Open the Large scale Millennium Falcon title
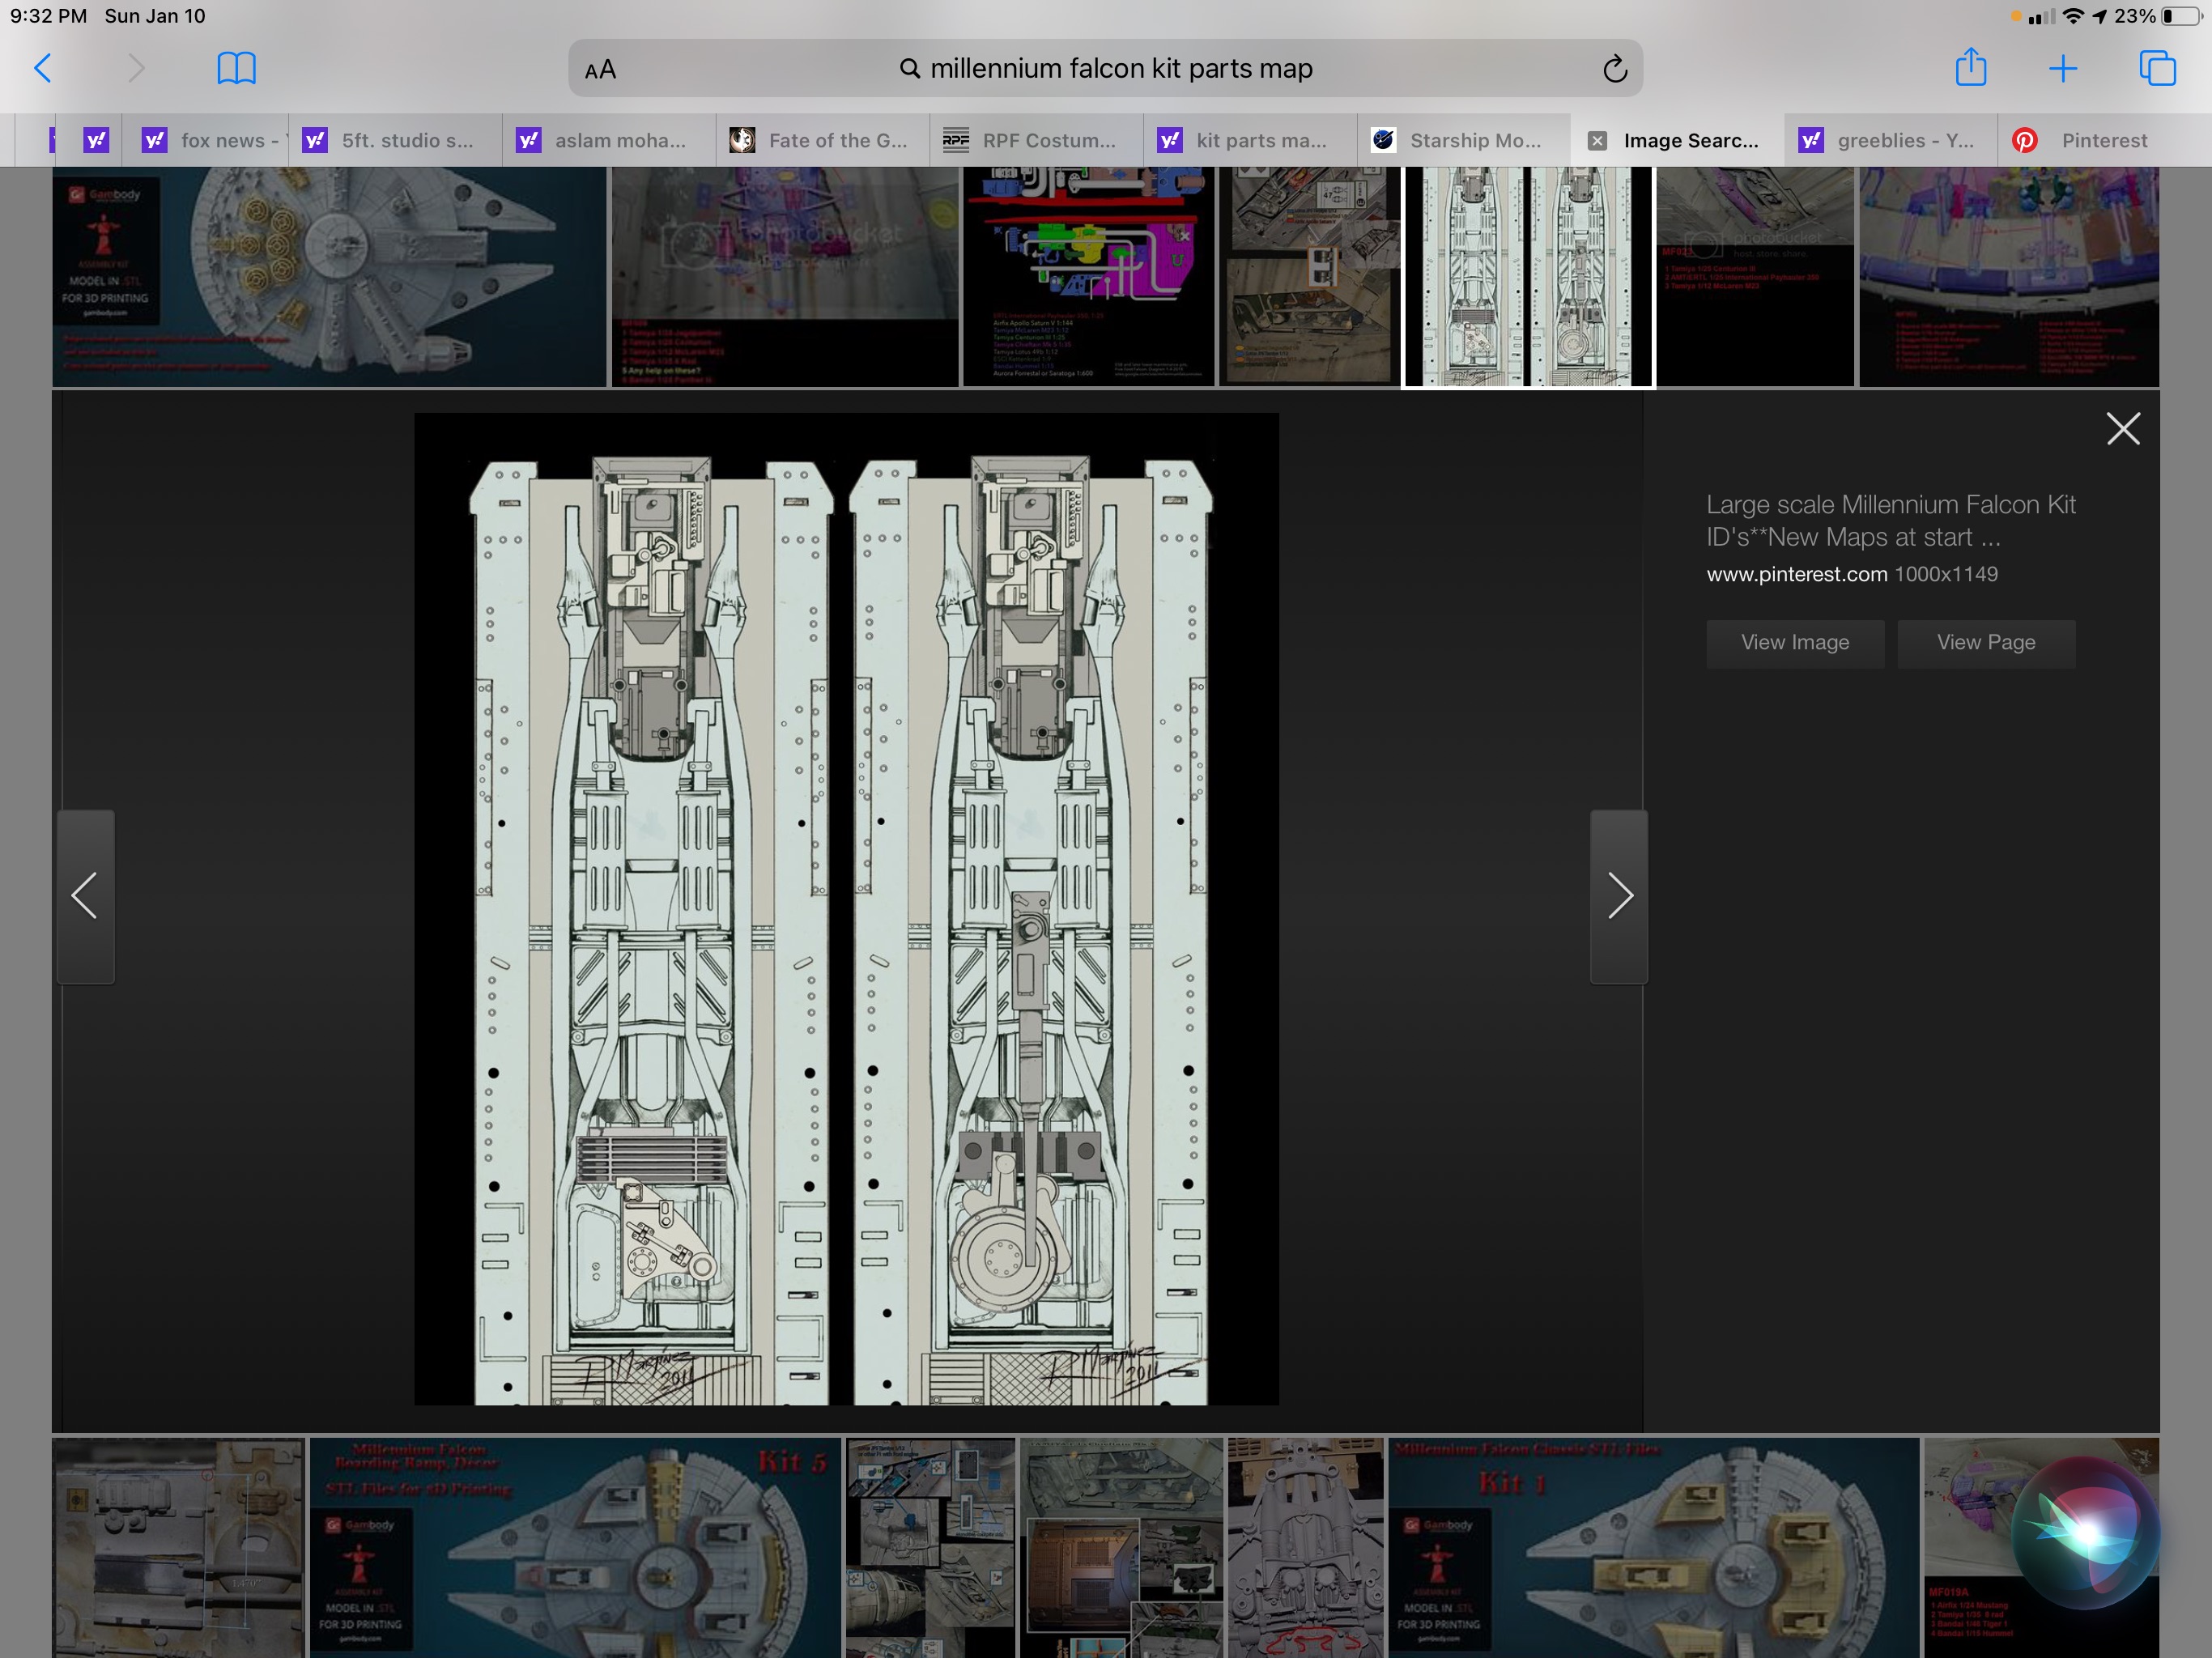Screen dimensions: 2212x1658 coord(1891,521)
